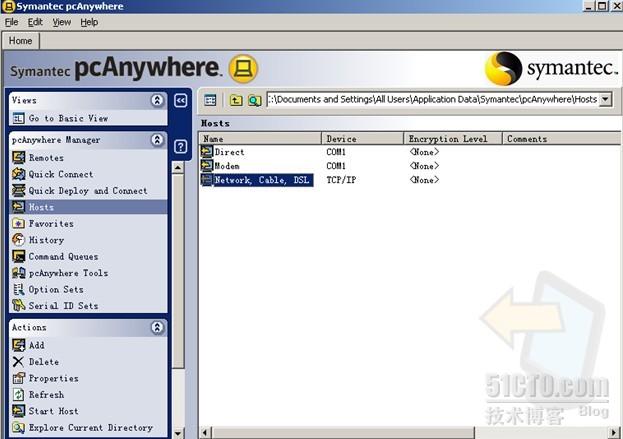The width and height of the screenshot is (623, 439).
Task: Click Go to Basic View link
Action: [67, 118]
